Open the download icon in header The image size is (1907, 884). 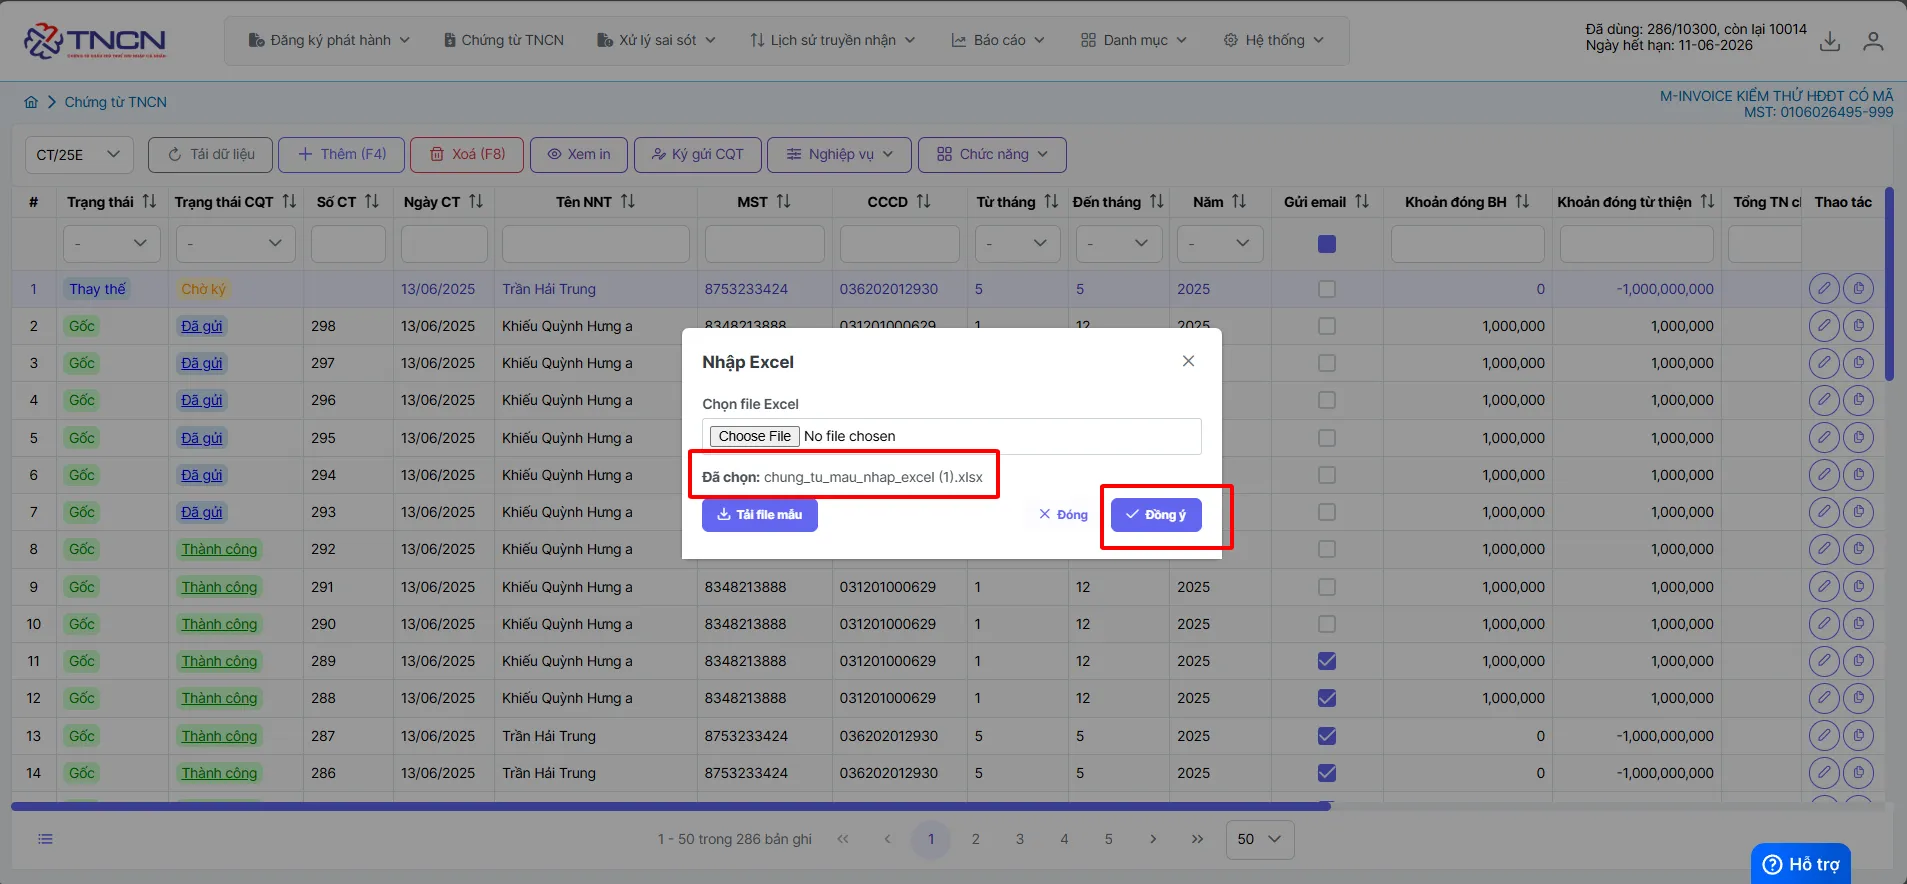pos(1830,41)
